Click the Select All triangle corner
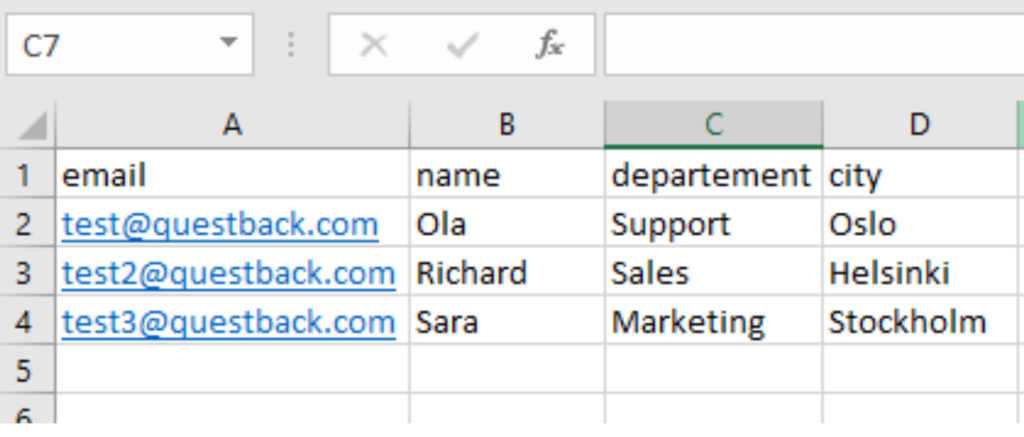 point(28,125)
